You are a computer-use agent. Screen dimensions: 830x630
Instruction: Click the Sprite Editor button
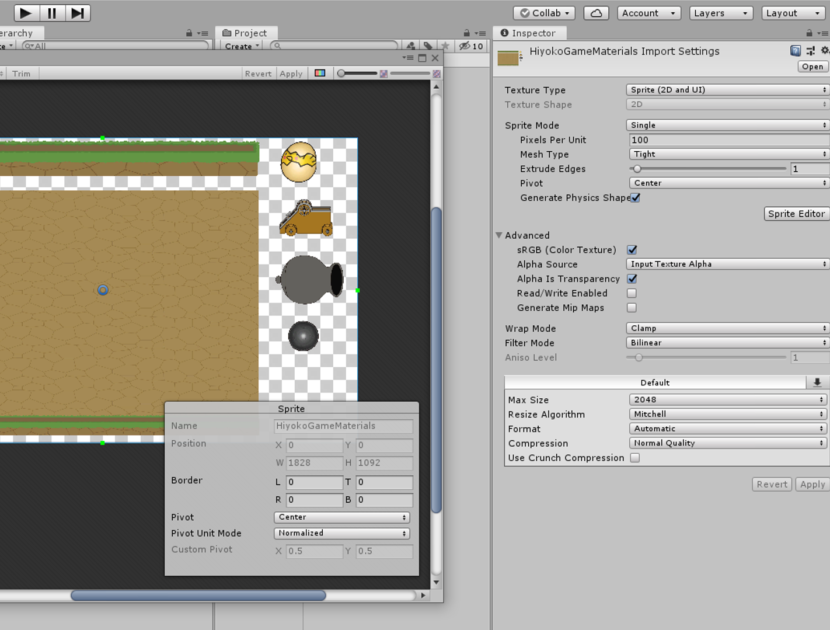coord(796,213)
